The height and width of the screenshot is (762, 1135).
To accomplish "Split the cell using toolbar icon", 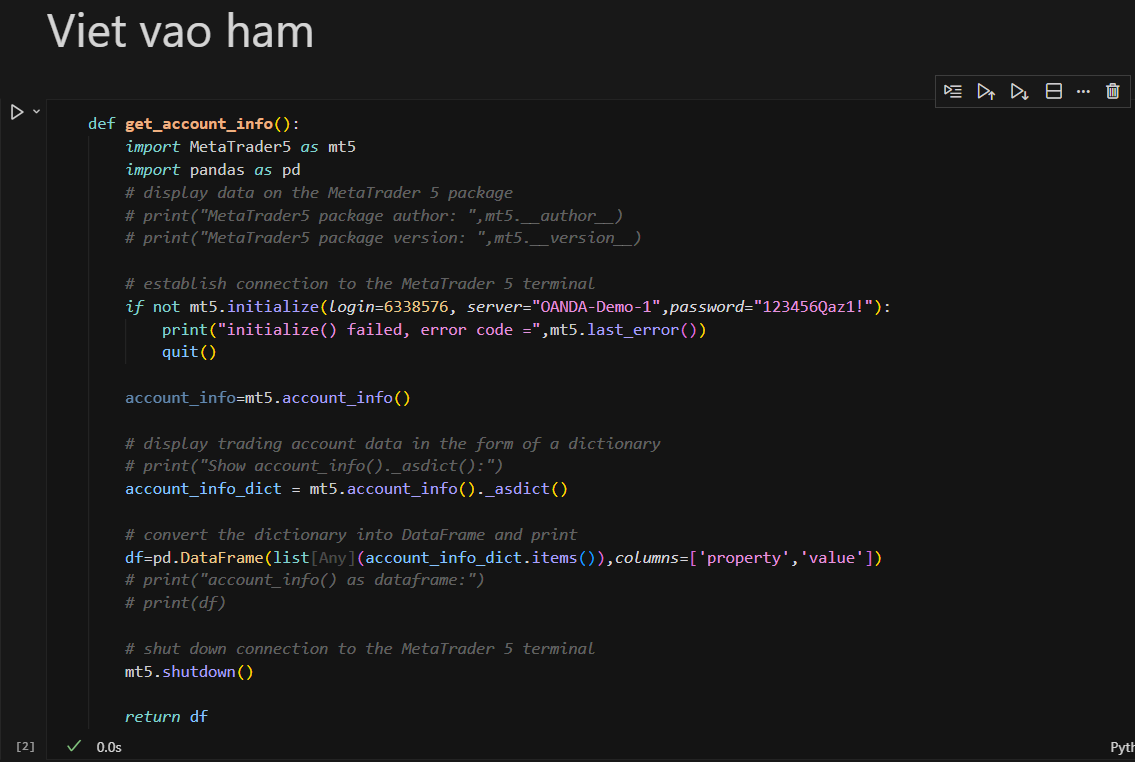I will 1053,92.
